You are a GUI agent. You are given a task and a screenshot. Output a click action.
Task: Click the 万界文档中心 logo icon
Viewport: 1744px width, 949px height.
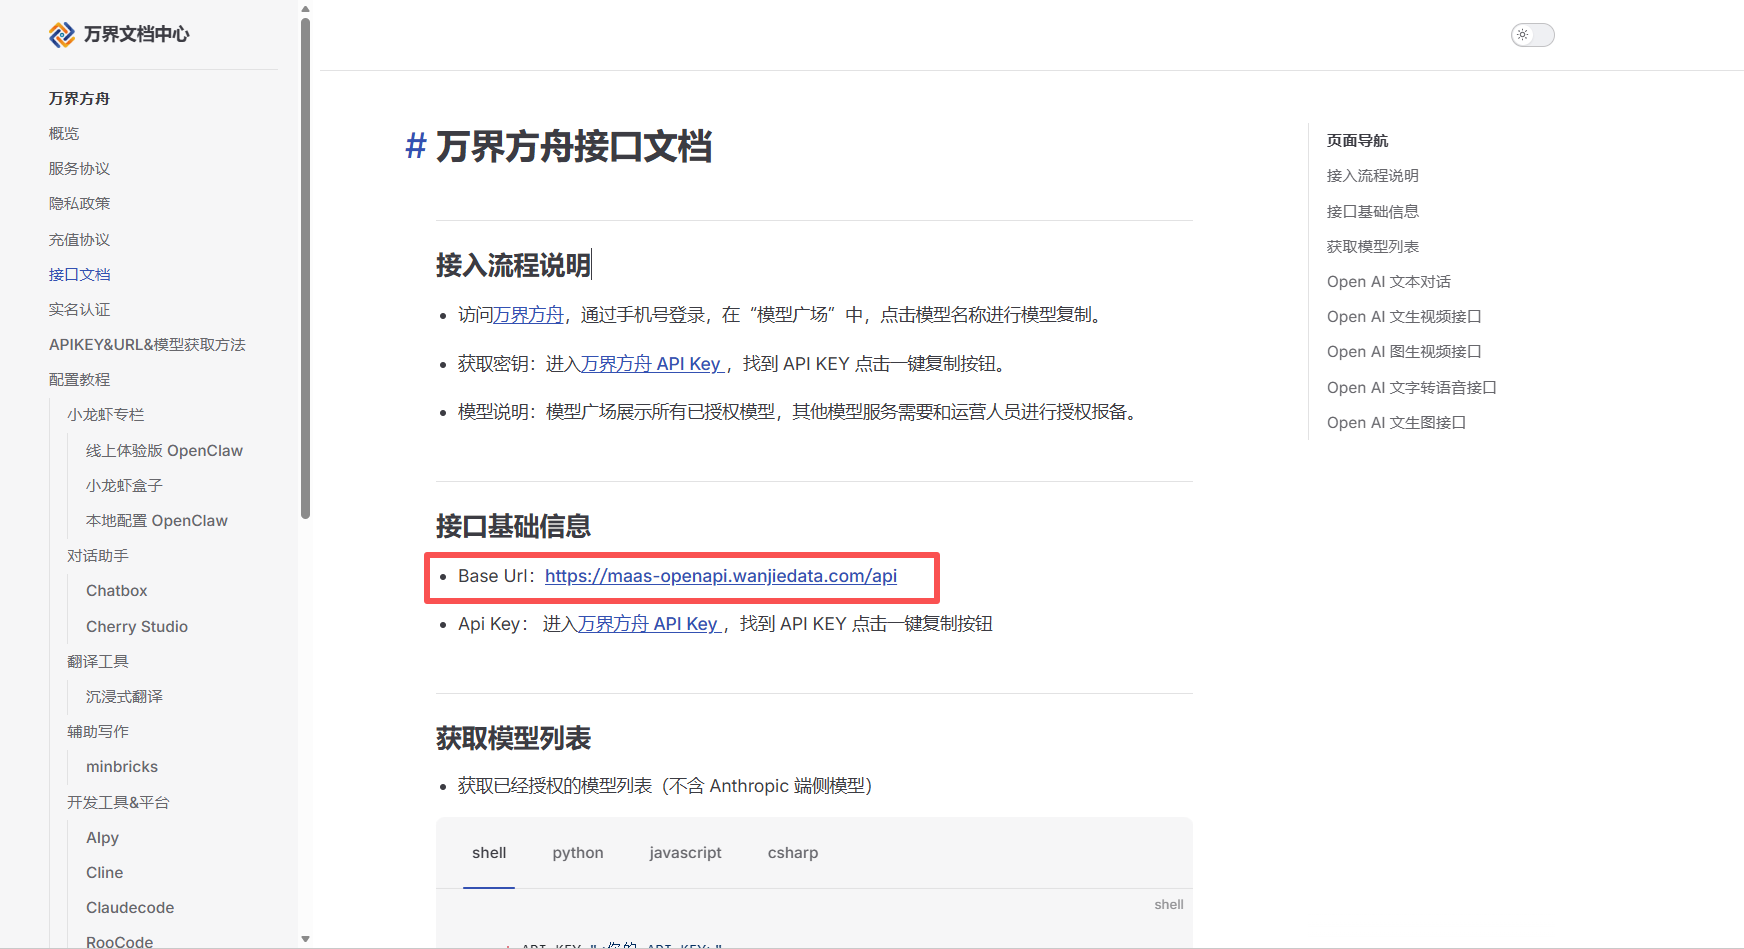click(62, 35)
